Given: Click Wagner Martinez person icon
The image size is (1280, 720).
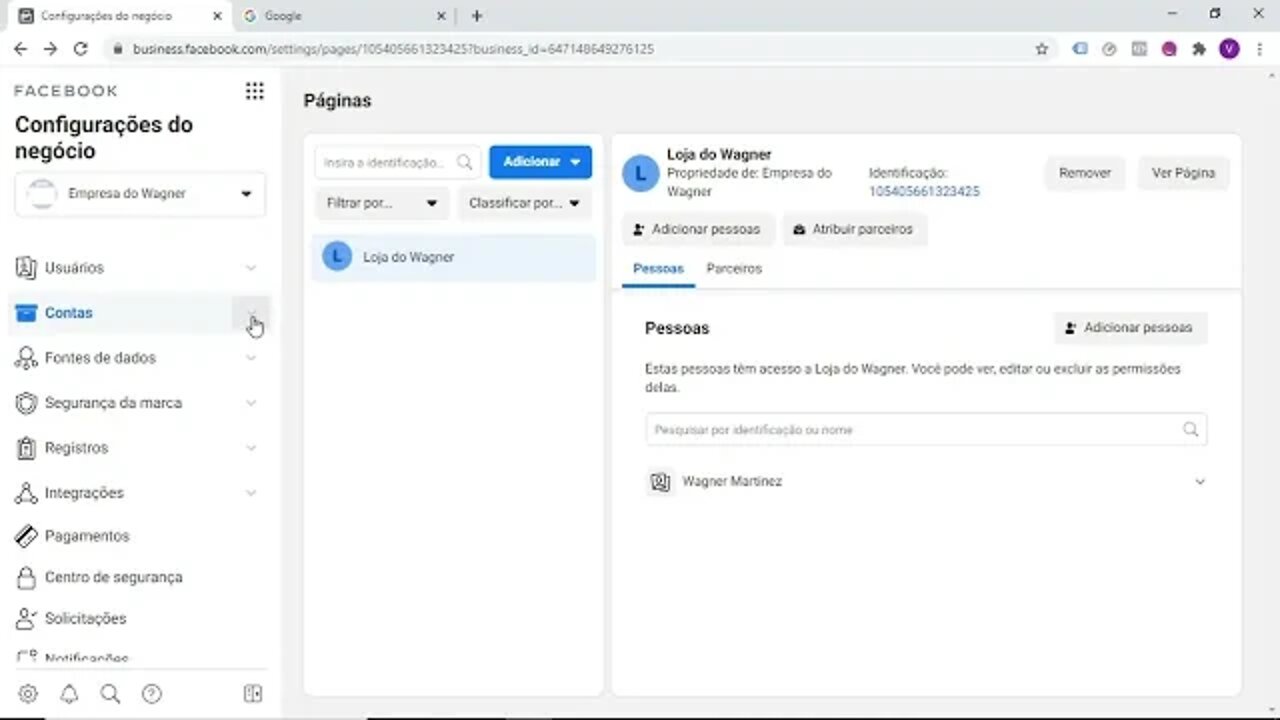Looking at the screenshot, I should tap(660, 482).
